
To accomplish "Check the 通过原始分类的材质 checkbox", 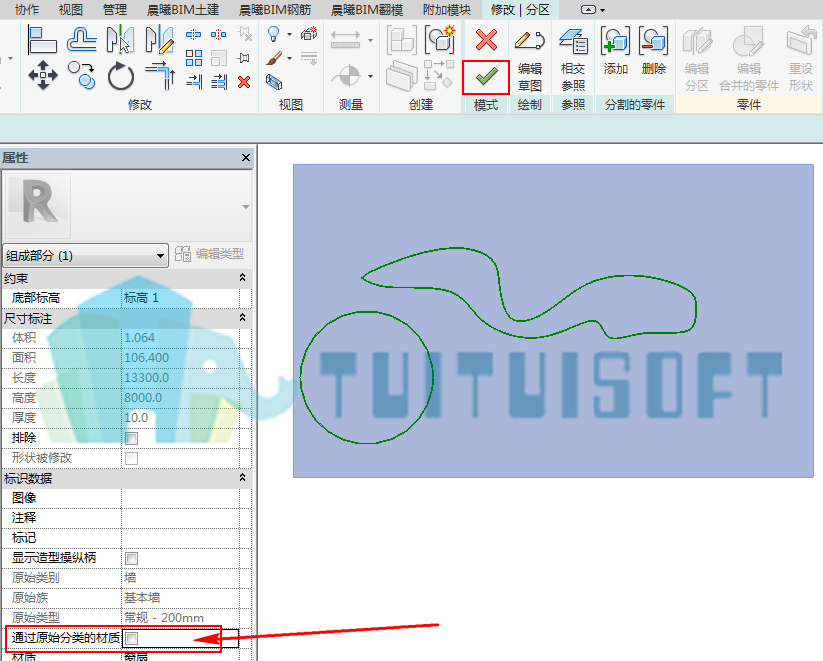I will (131, 638).
